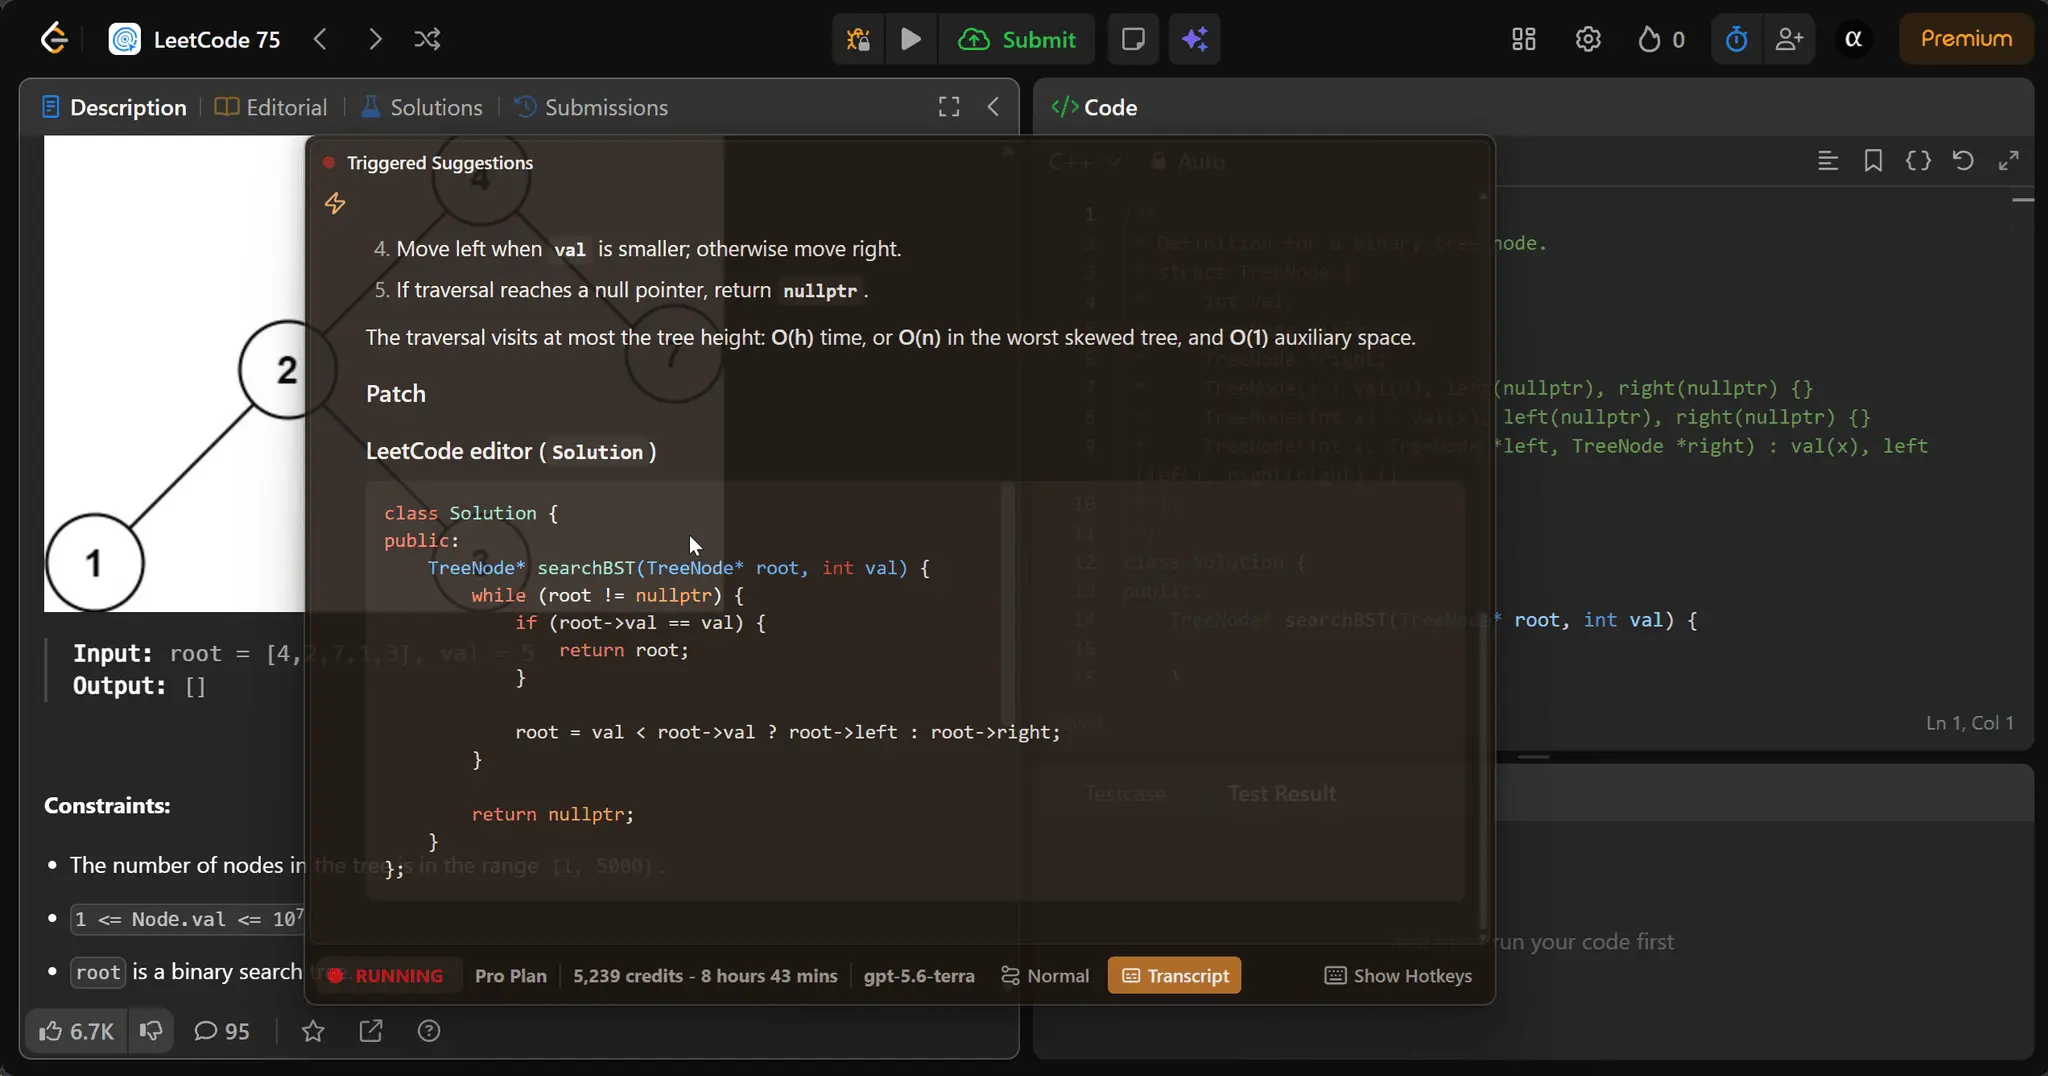Image resolution: width=2048 pixels, height=1076 pixels.
Task: Open the 95 comments
Action: coord(222,1031)
